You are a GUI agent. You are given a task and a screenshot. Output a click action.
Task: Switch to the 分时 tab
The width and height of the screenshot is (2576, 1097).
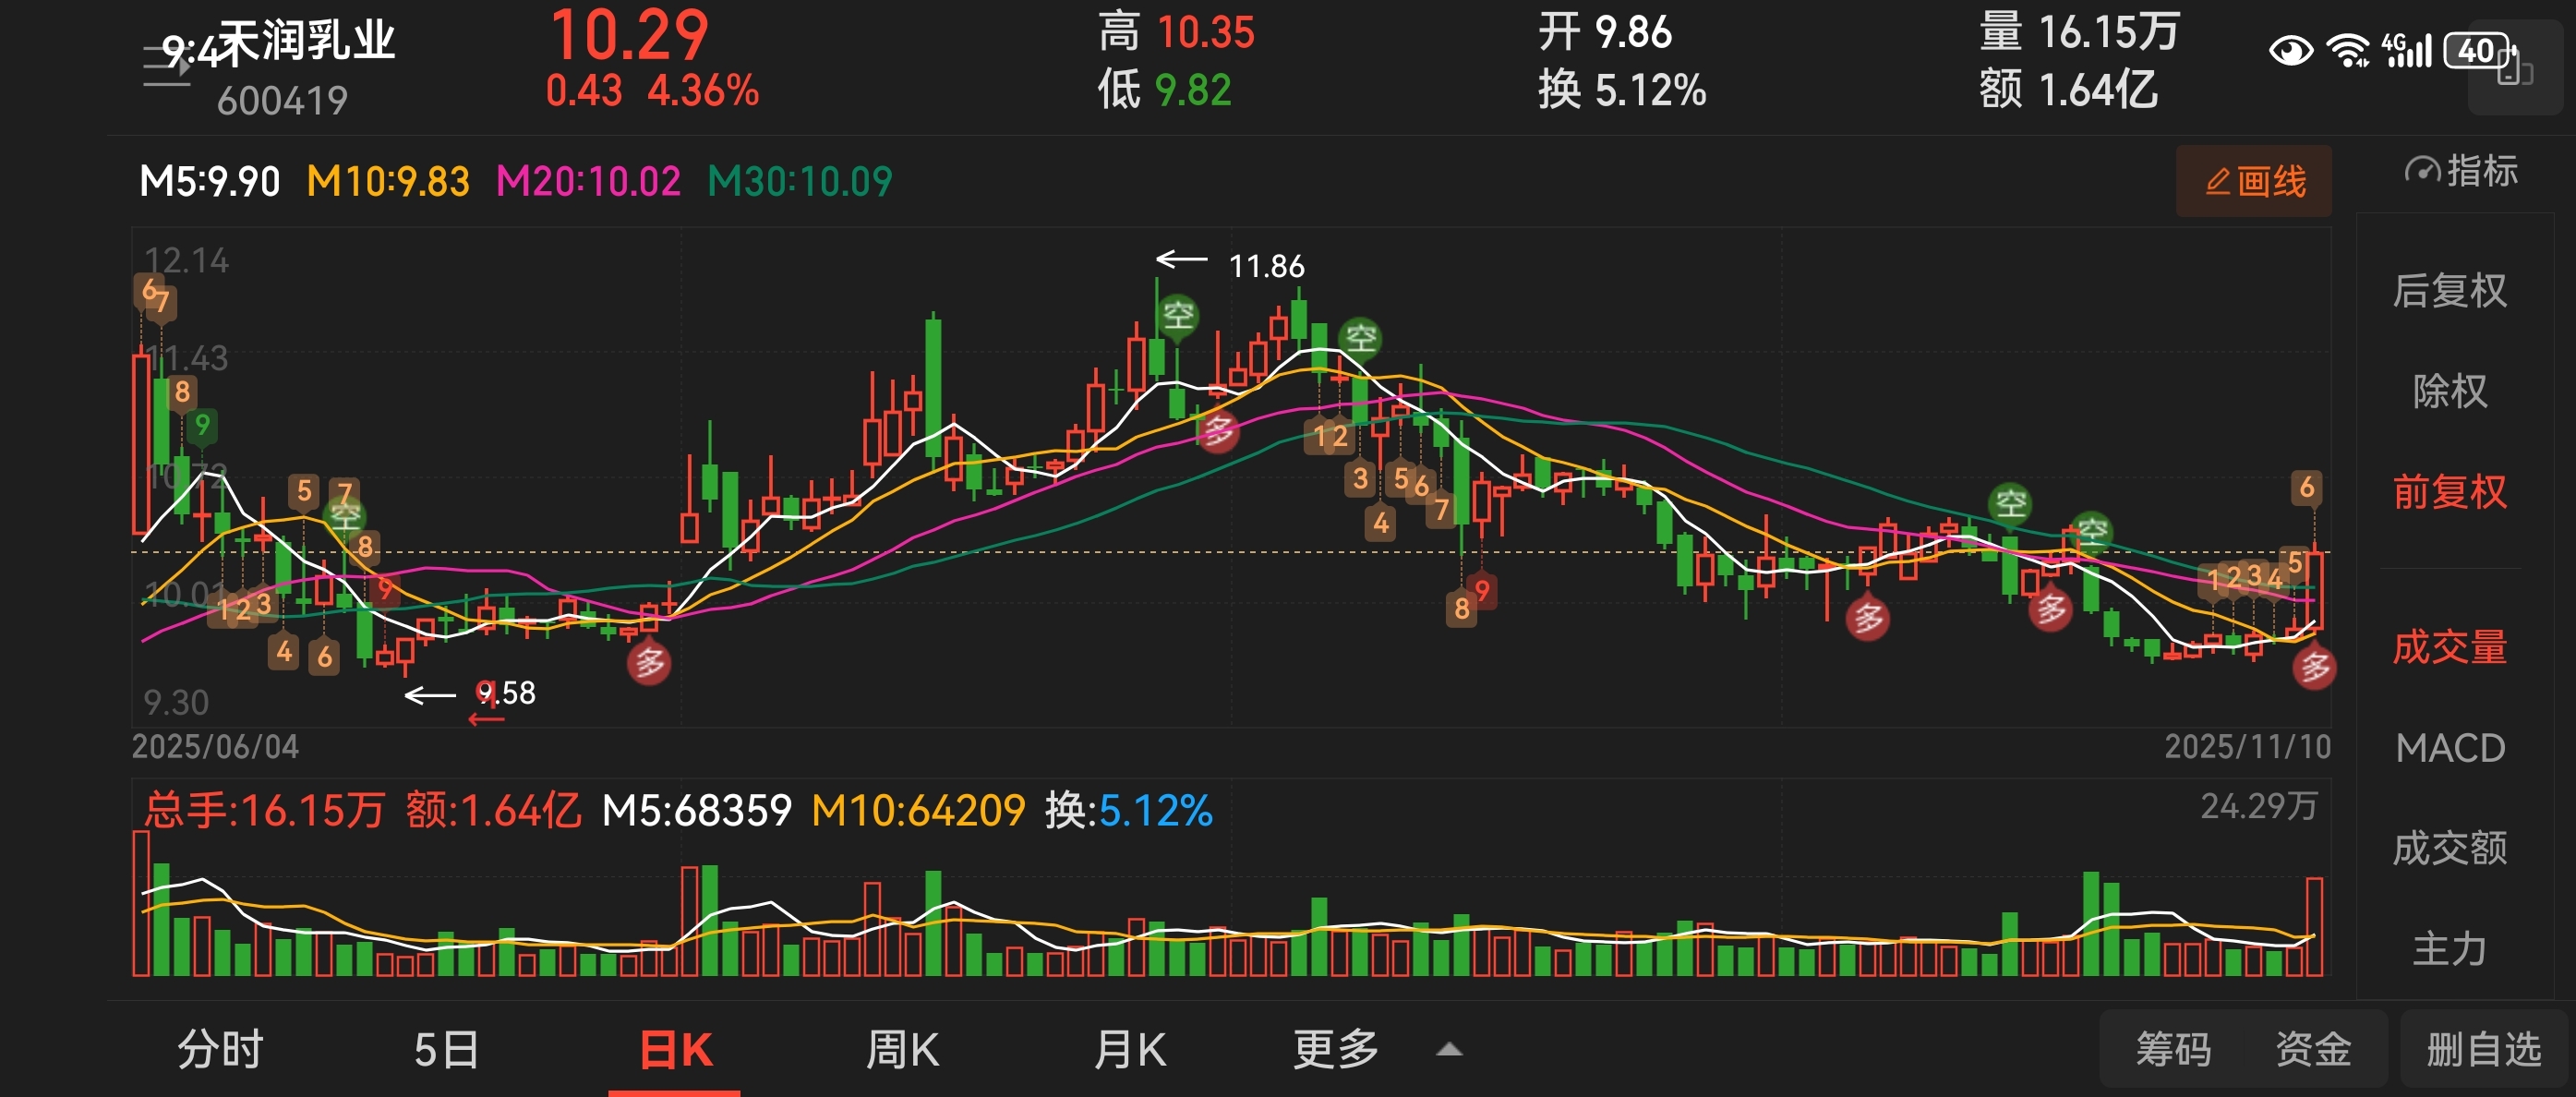(x=220, y=1050)
